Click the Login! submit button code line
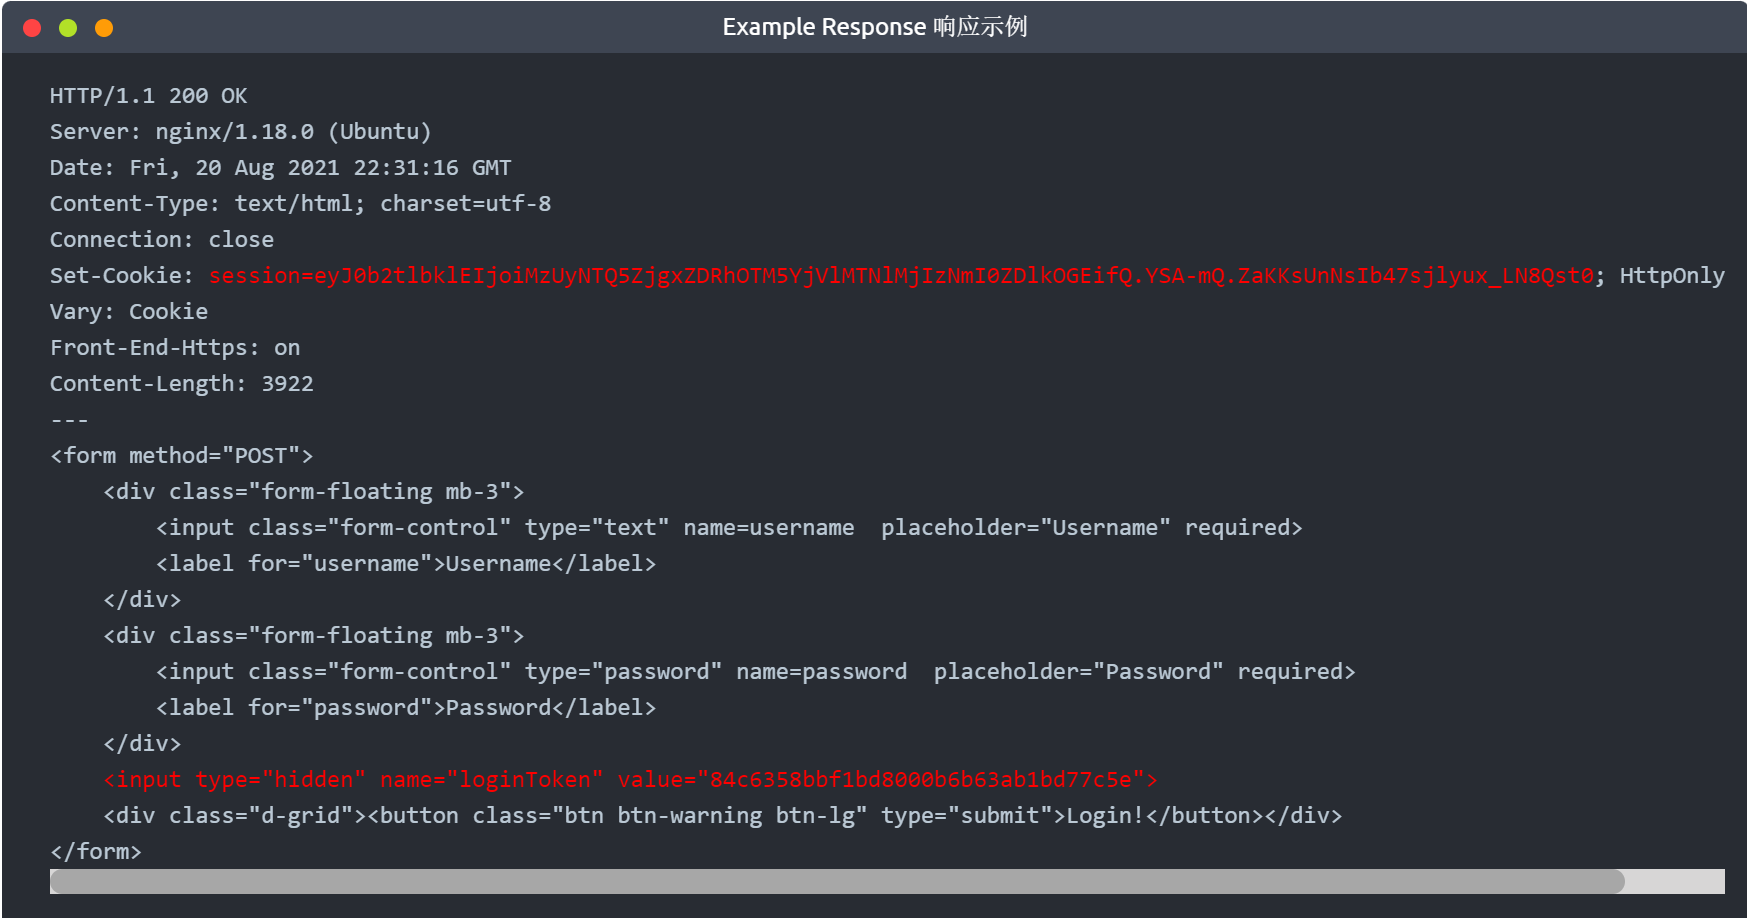Screen dimensions: 1747x918 722,816
